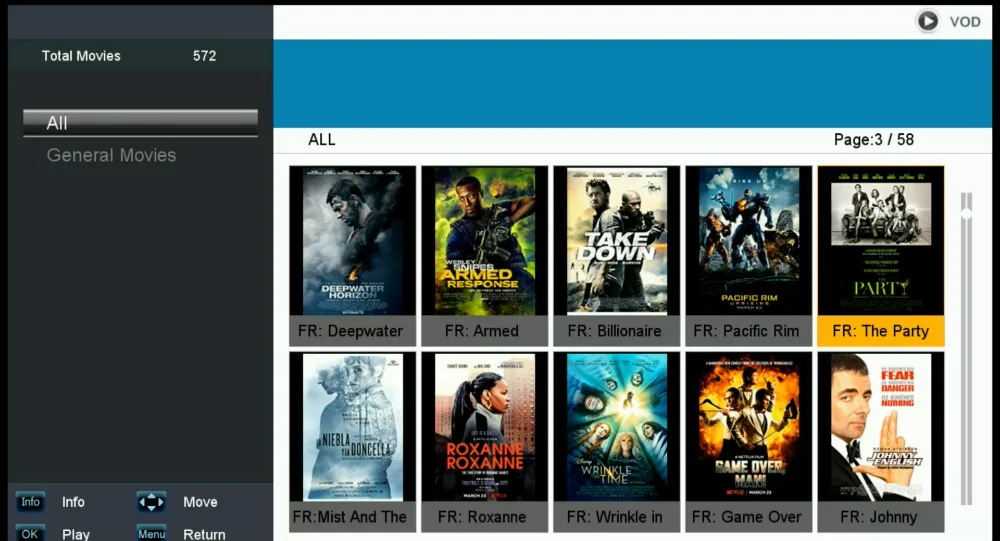This screenshot has height=541, width=1000.
Task: Click the Menu key icon
Action: 151,533
